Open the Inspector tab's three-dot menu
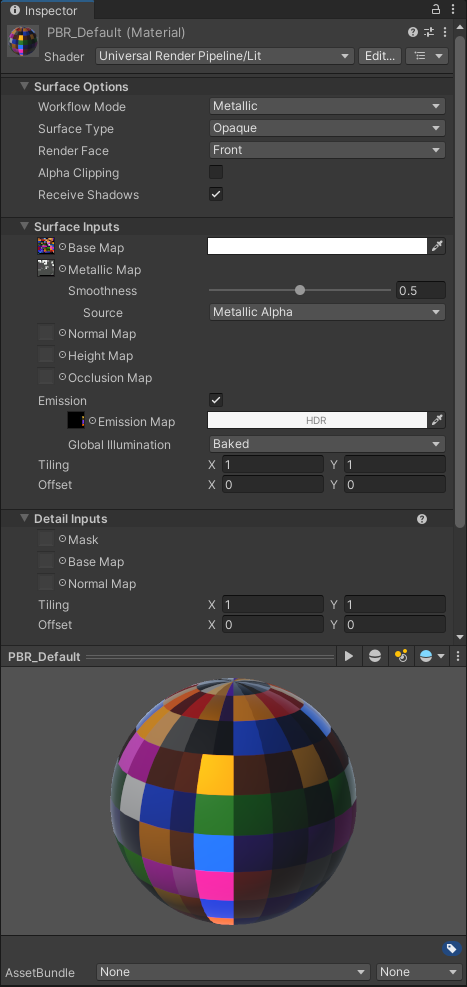Screen dimensions: 467x987 [453, 9]
